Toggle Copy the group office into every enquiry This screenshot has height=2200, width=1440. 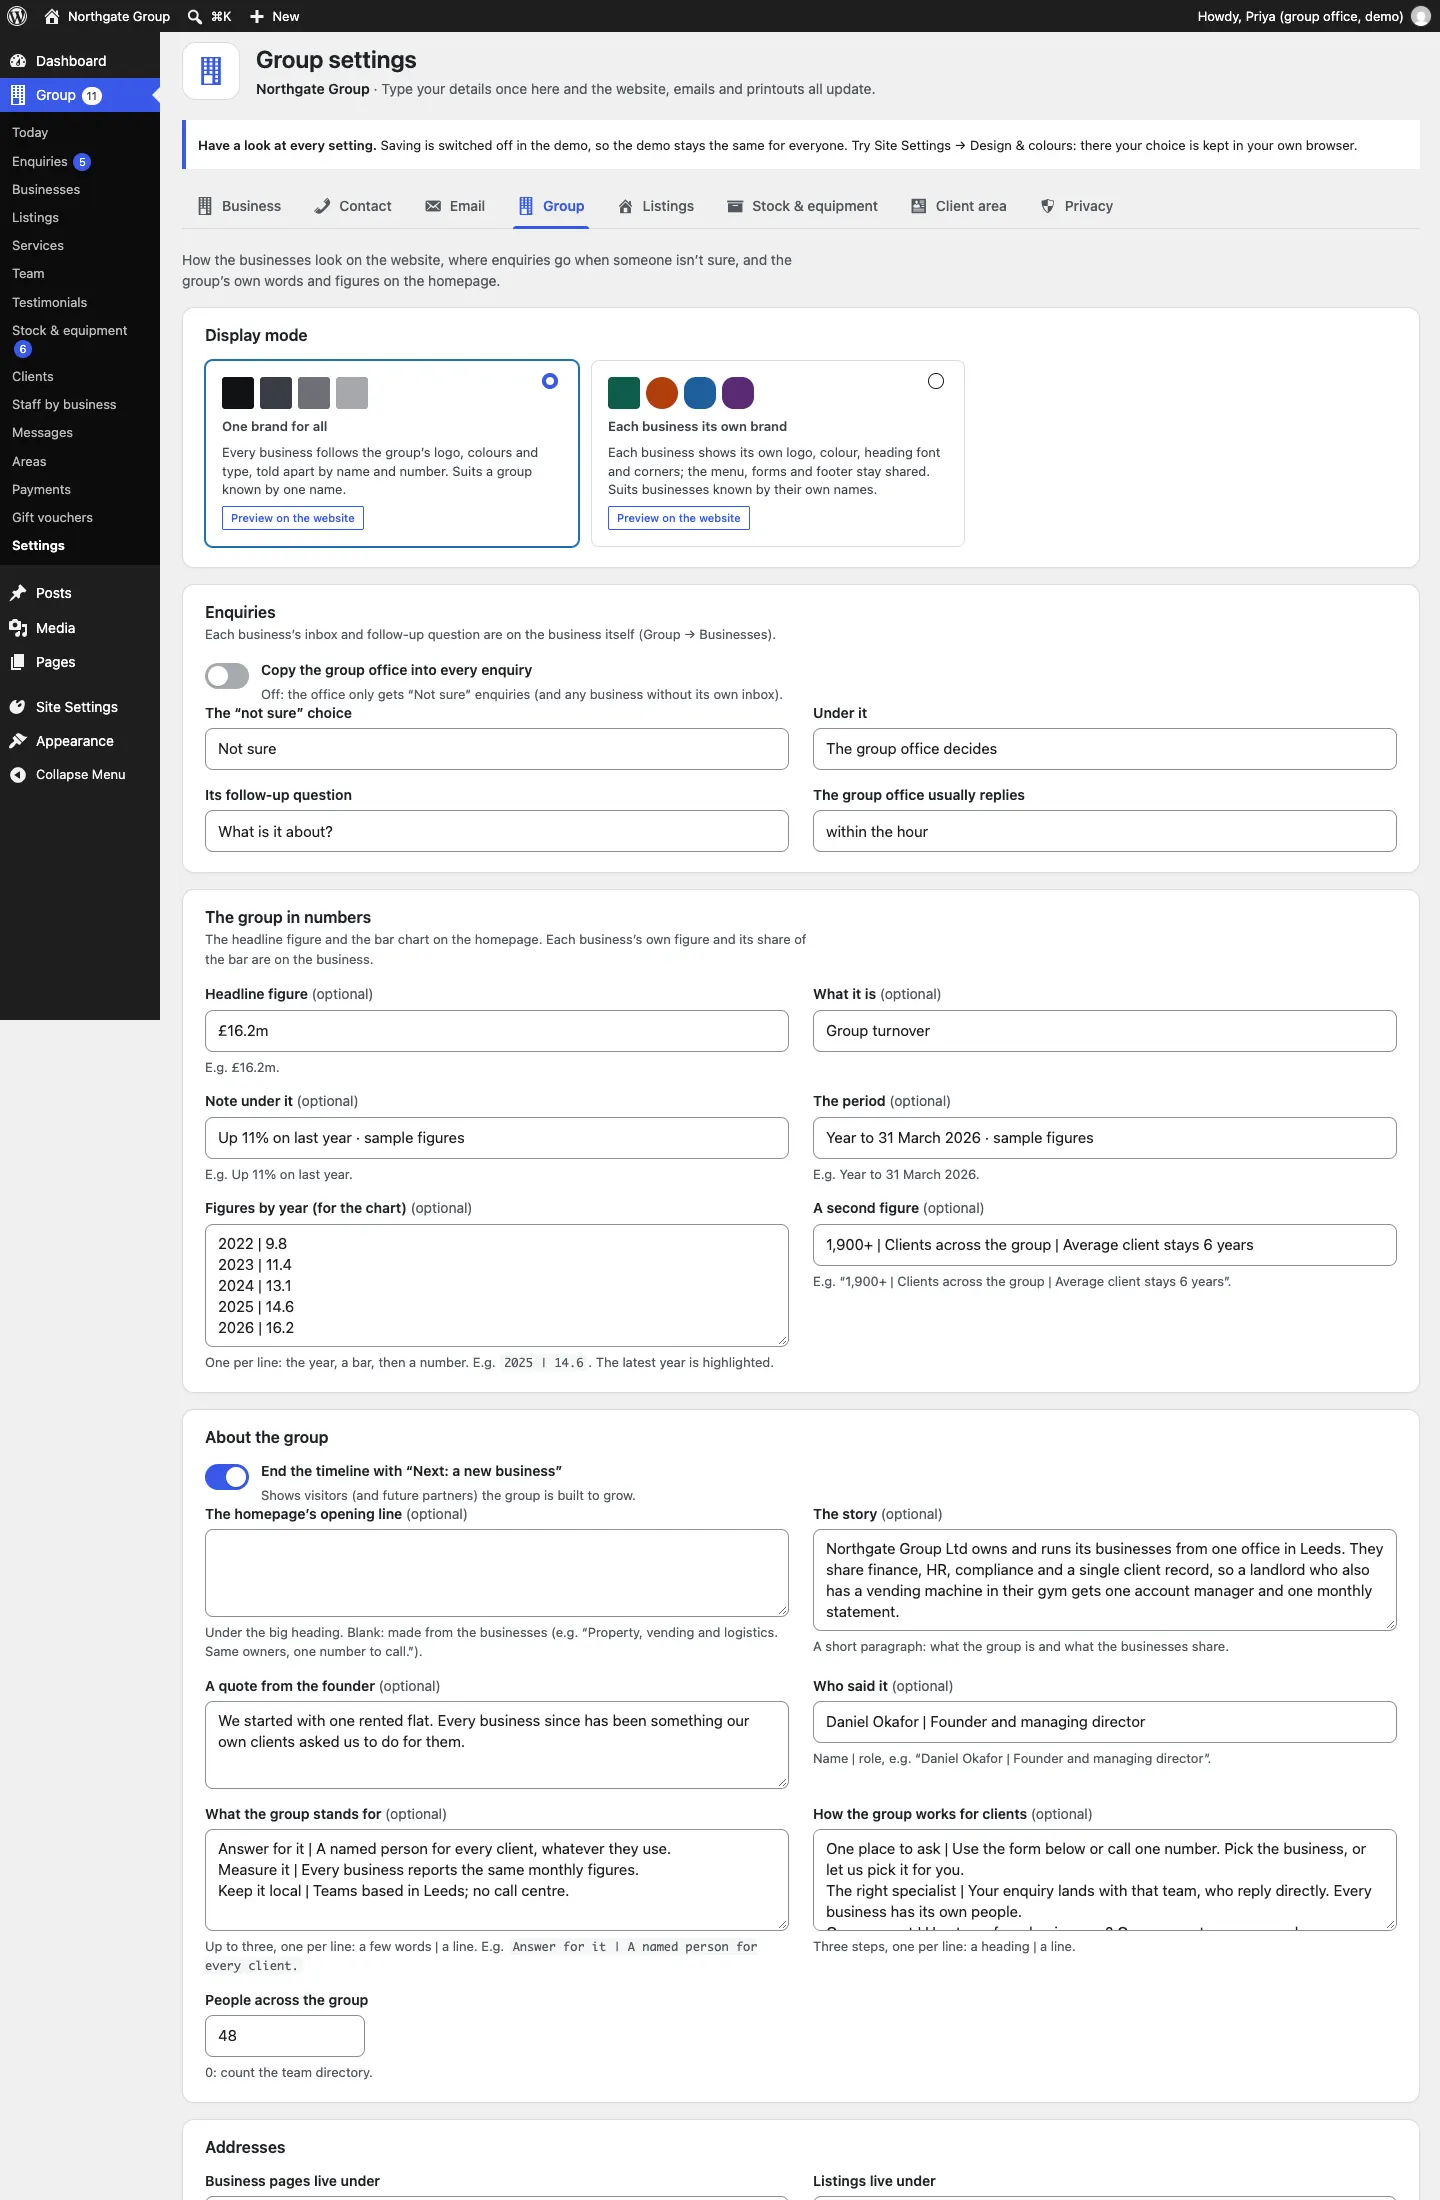pyautogui.click(x=227, y=676)
